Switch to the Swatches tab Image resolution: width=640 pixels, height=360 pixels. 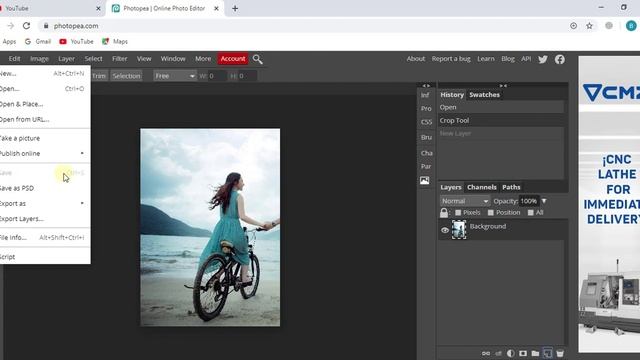pyautogui.click(x=484, y=95)
